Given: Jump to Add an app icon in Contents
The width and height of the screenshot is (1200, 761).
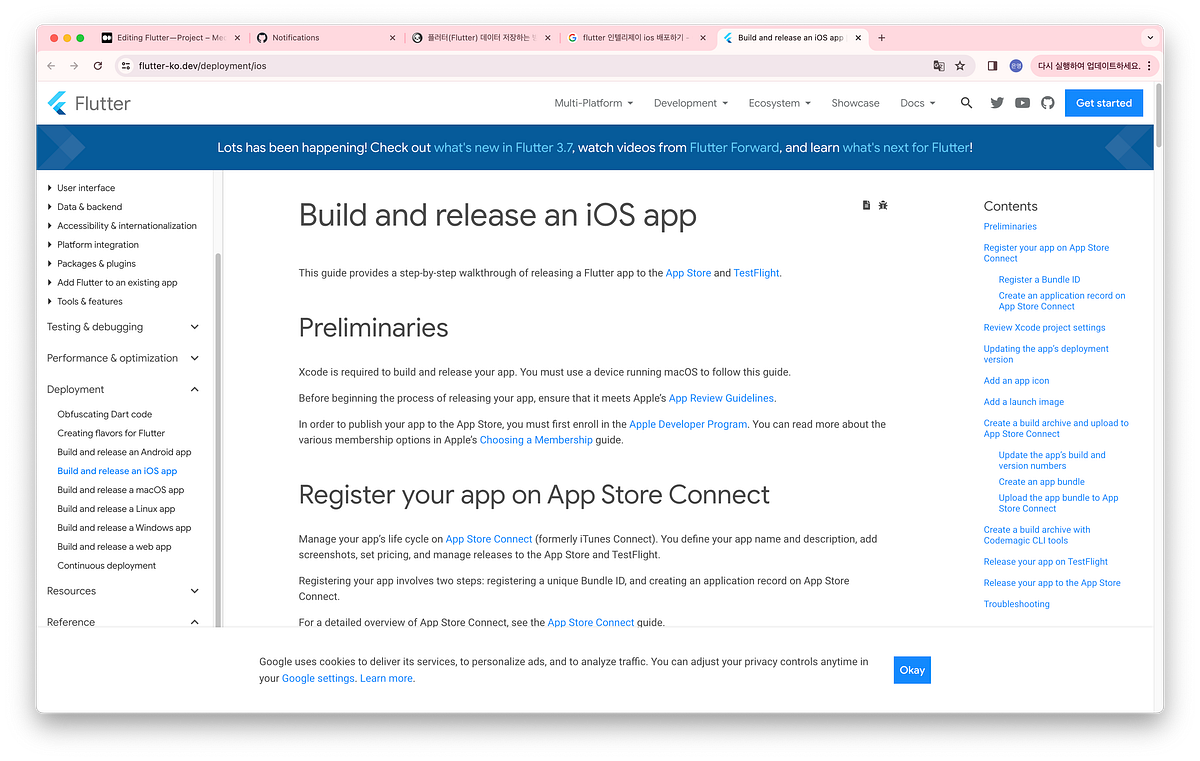Looking at the screenshot, I should pos(1016,381).
